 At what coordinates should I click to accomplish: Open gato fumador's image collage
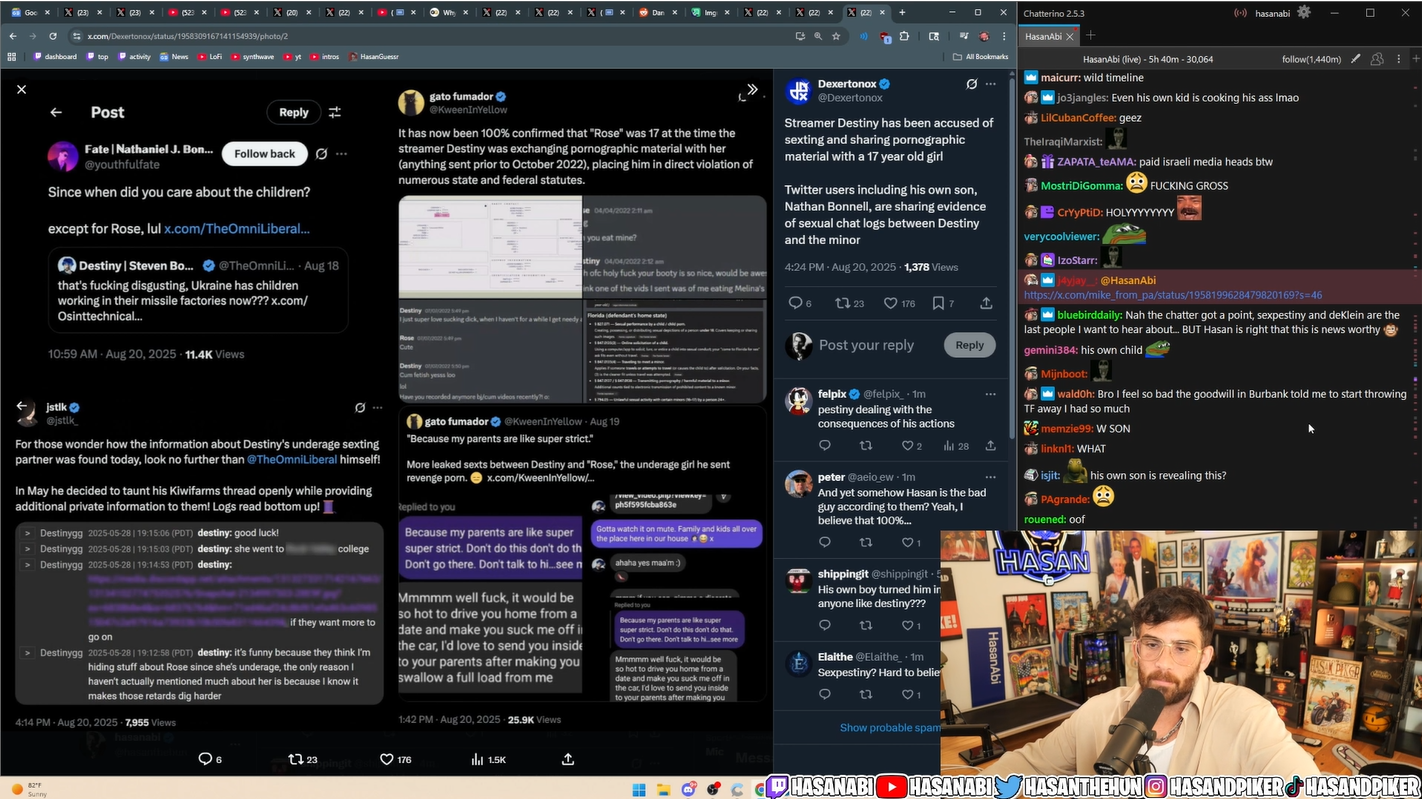click(x=582, y=299)
